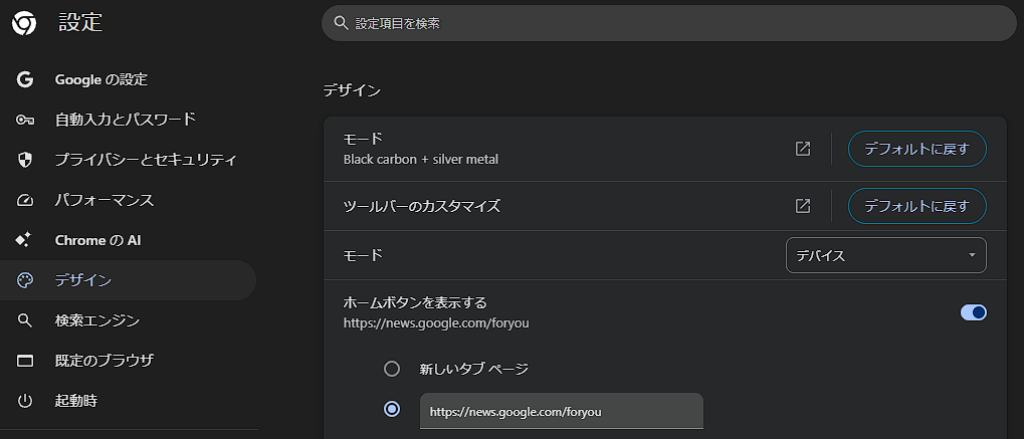Viewport: 1024px width, 439px height.
Task: Click the search magnifier icon in settings search bar
Action: pos(340,23)
